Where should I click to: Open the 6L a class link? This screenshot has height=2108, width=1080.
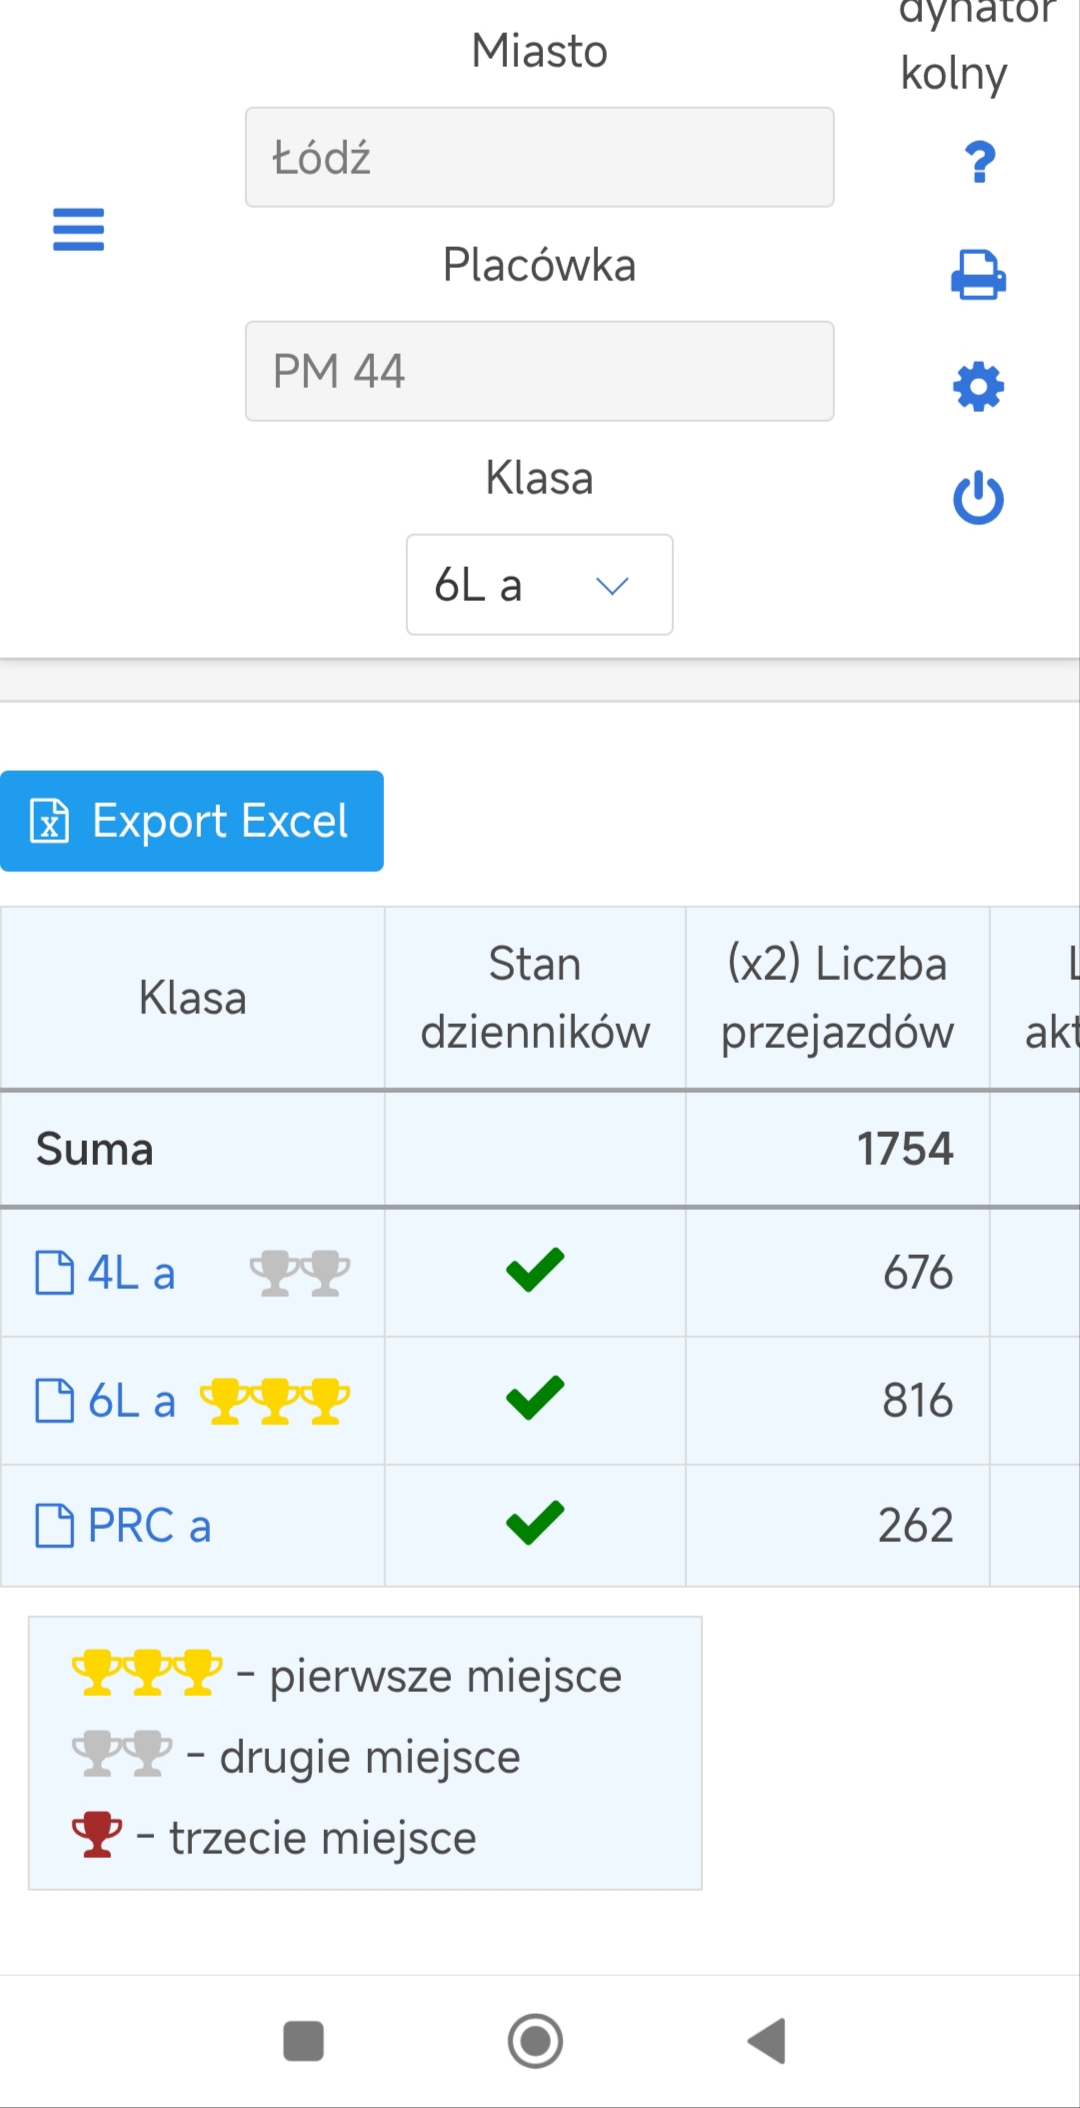click(131, 1400)
